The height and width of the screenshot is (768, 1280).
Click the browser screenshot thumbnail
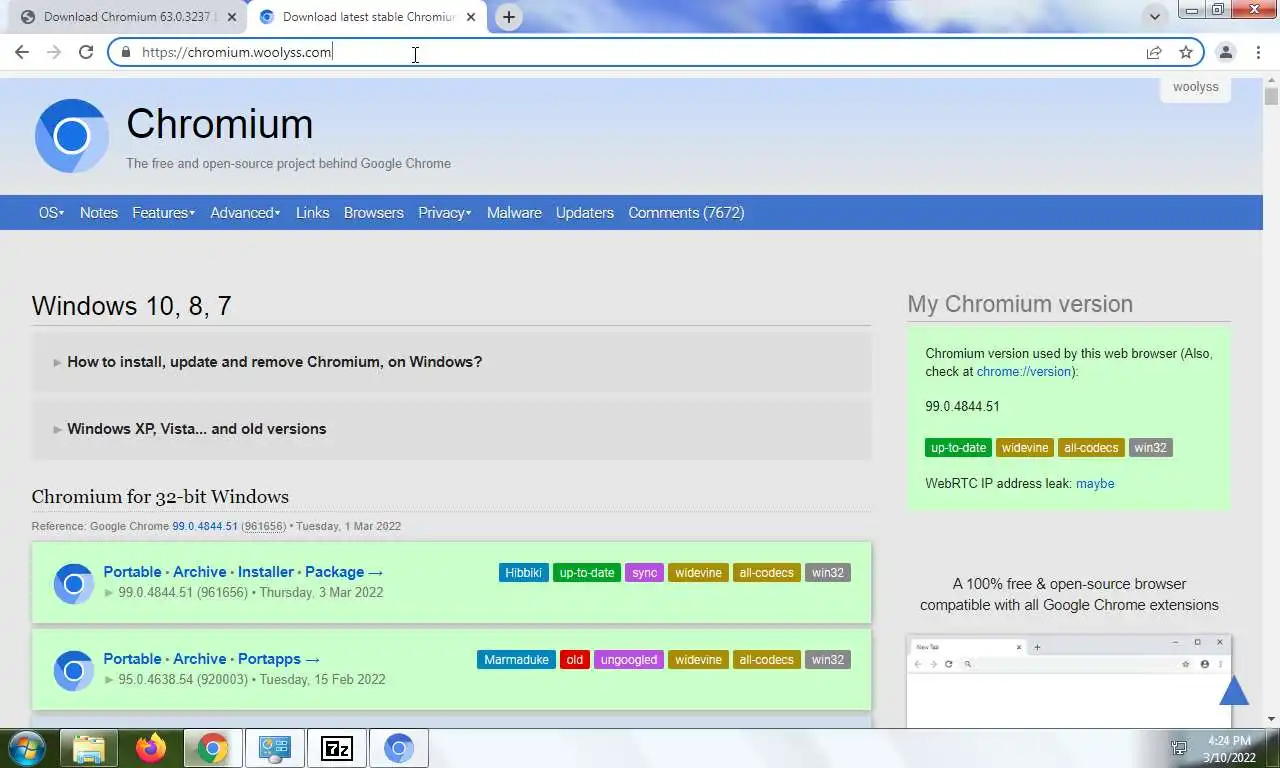[1069, 681]
